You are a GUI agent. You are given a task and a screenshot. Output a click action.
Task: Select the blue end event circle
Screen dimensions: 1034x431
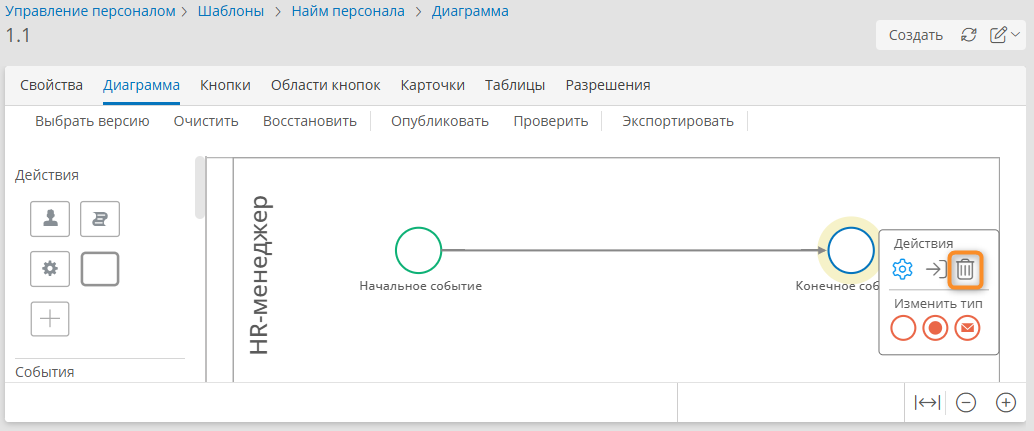coord(851,250)
